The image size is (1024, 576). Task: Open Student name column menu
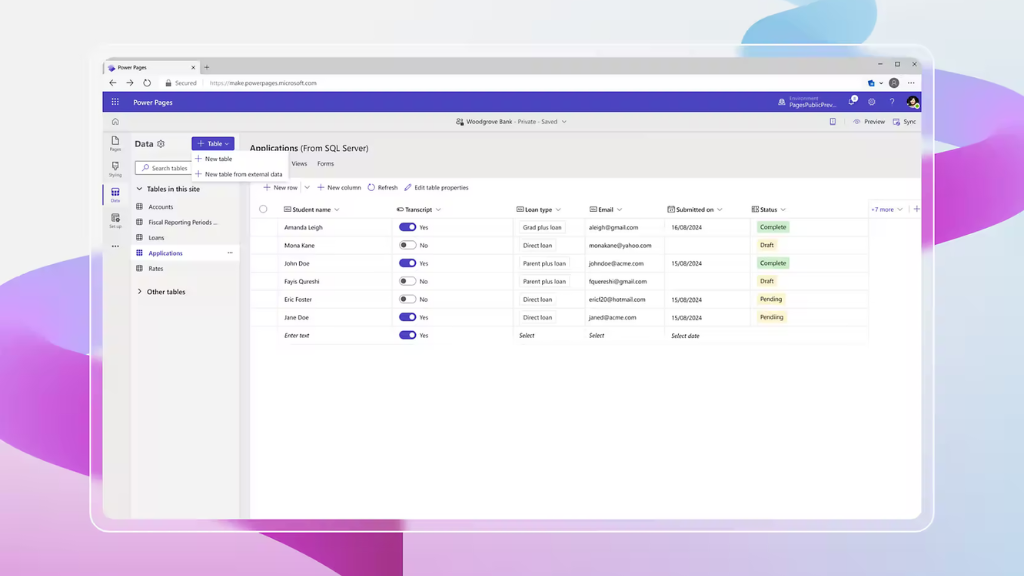coord(337,210)
